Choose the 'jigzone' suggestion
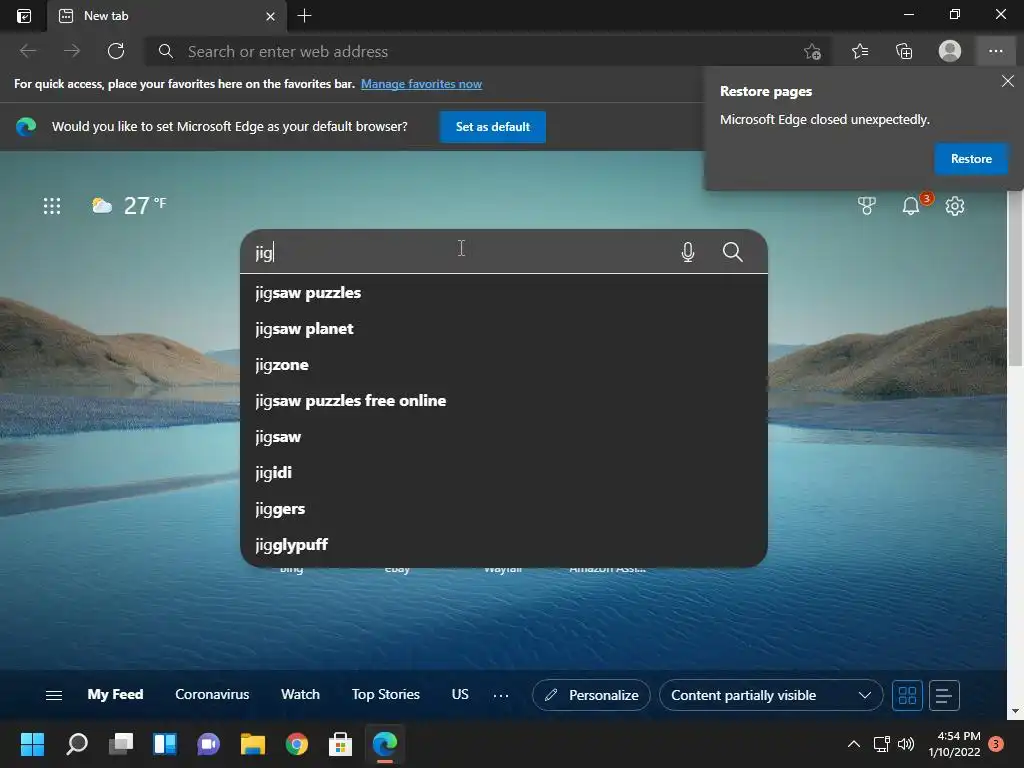Viewport: 1024px width, 768px height. (504, 364)
